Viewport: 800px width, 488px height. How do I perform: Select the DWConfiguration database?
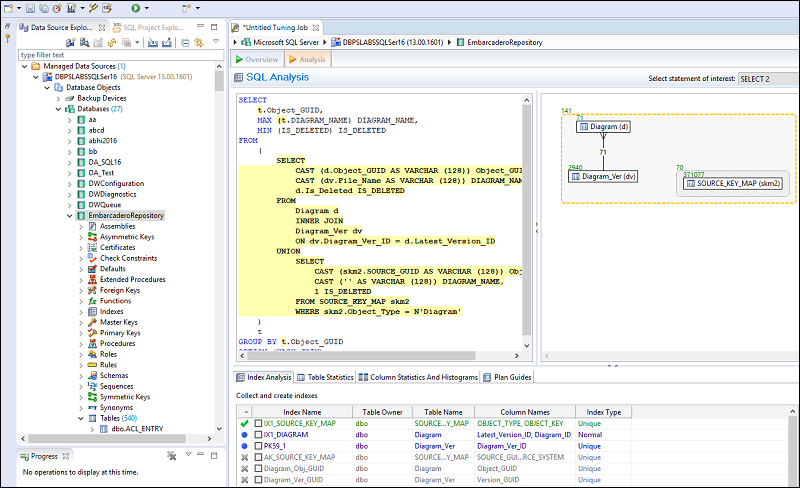point(116,184)
